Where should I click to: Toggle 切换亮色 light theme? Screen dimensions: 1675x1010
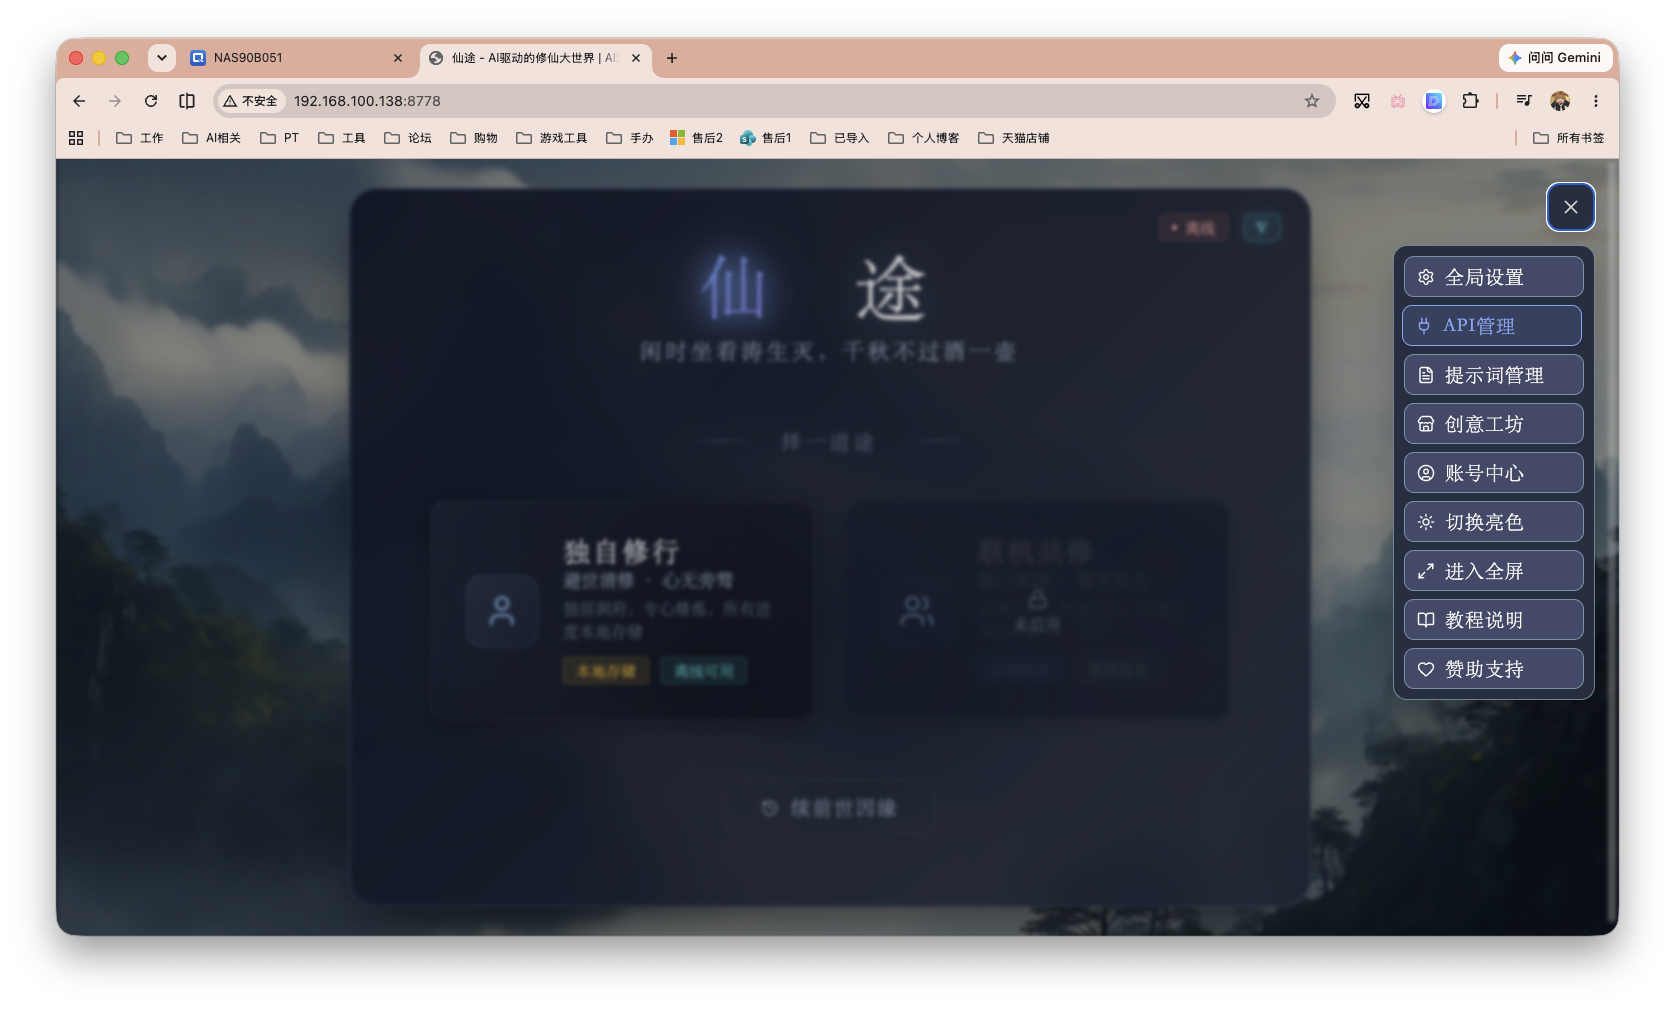(x=1493, y=522)
